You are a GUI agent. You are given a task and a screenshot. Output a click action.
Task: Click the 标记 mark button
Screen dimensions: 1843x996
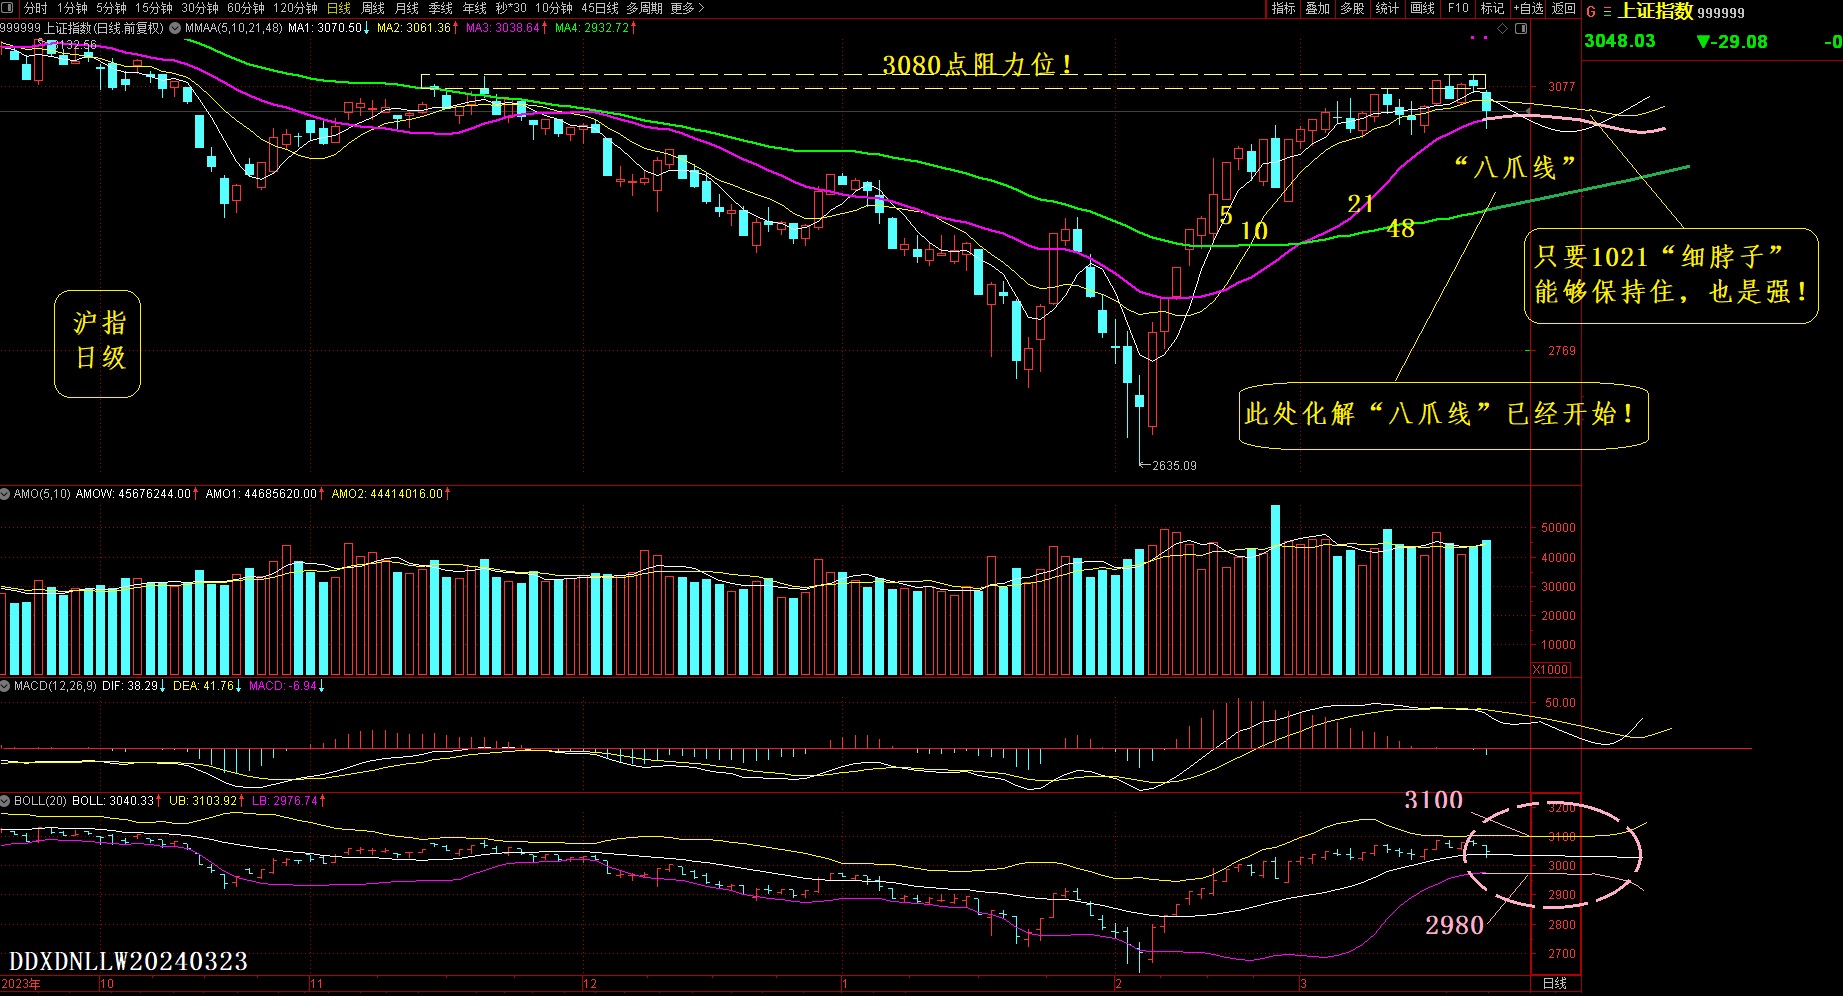(x=1492, y=8)
